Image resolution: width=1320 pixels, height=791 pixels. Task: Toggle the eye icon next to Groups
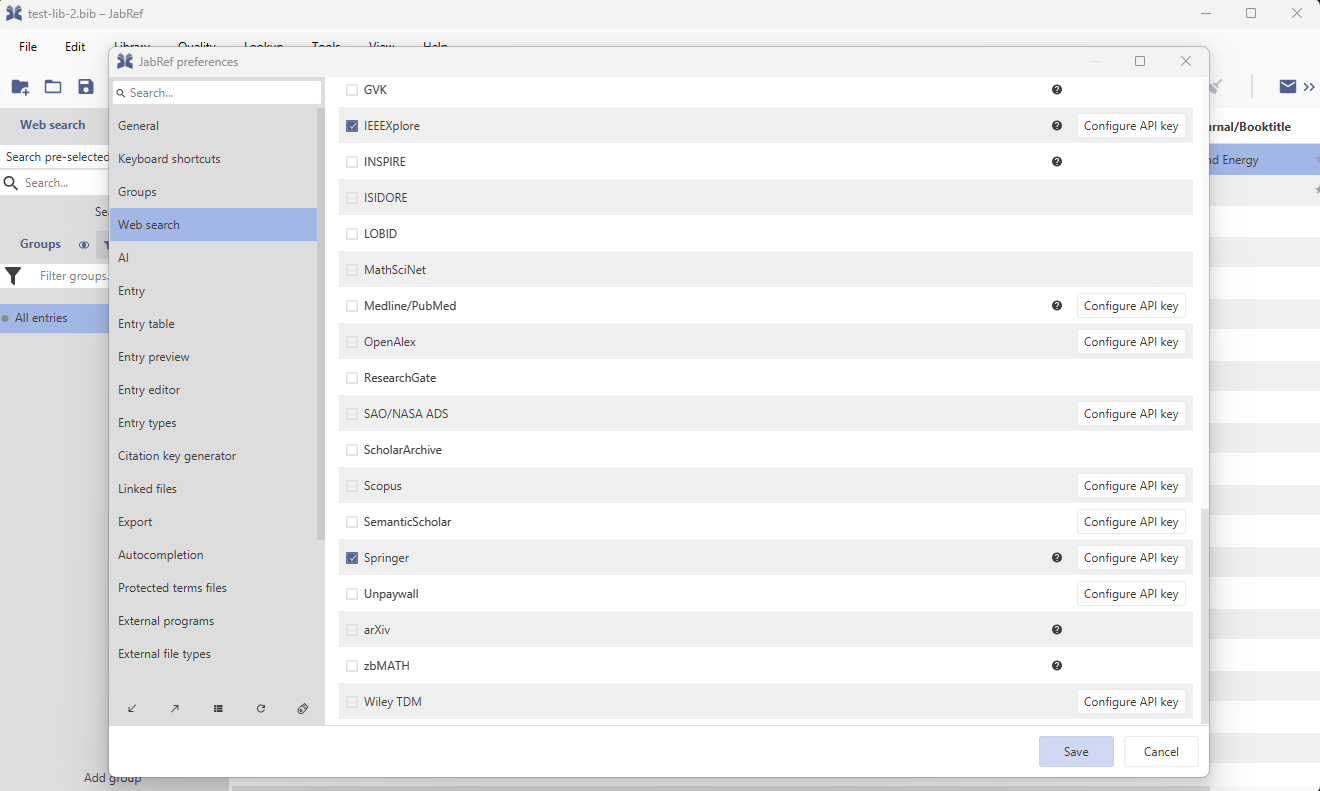[x=84, y=244]
